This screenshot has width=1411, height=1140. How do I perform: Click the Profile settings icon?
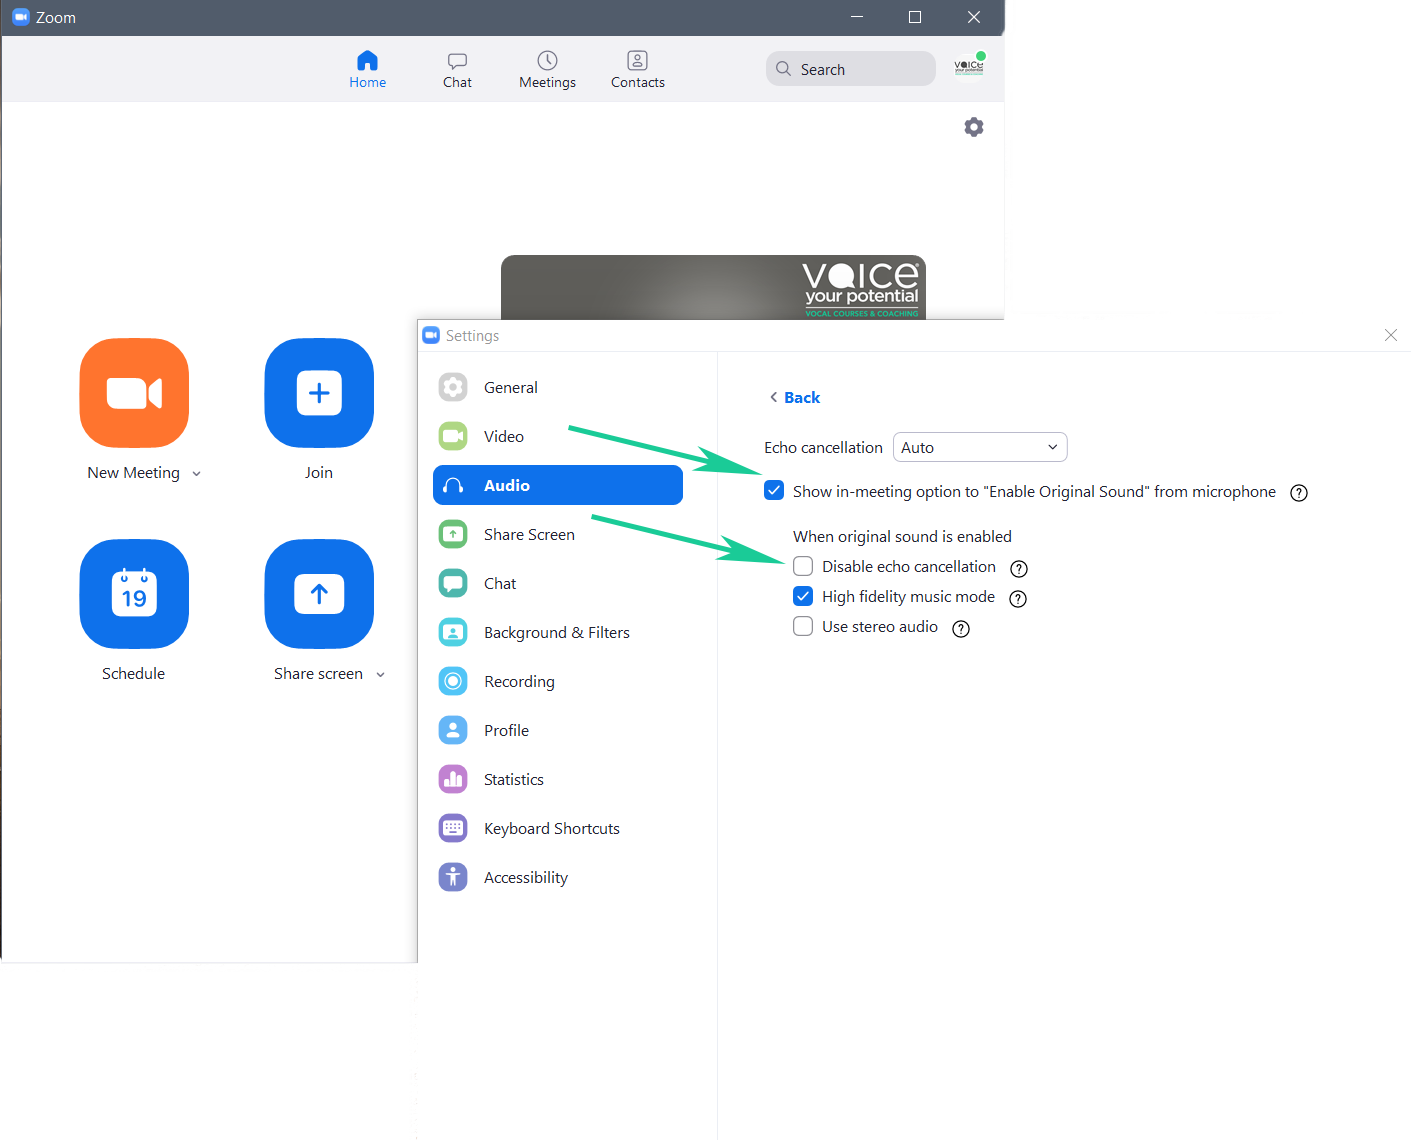[x=453, y=730]
